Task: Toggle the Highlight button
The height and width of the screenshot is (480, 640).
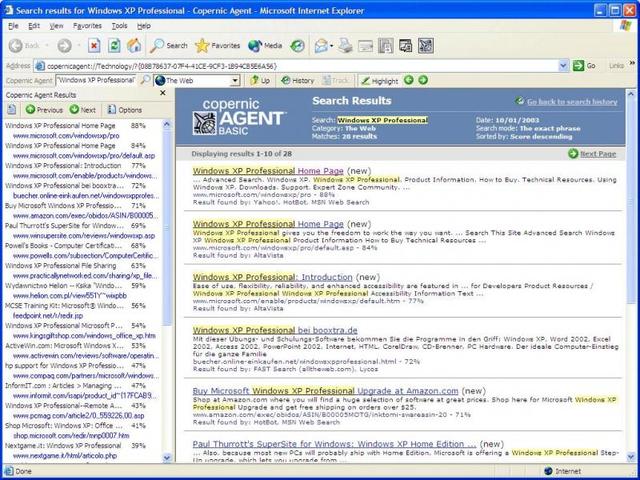Action: tap(379, 80)
